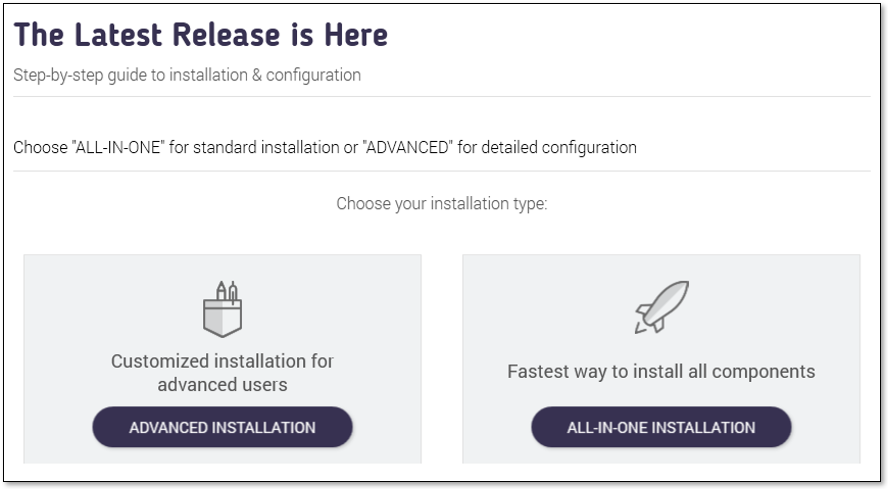Click "Customized installation for advanced users" description
This screenshot has height=489, width=888.
[223, 373]
